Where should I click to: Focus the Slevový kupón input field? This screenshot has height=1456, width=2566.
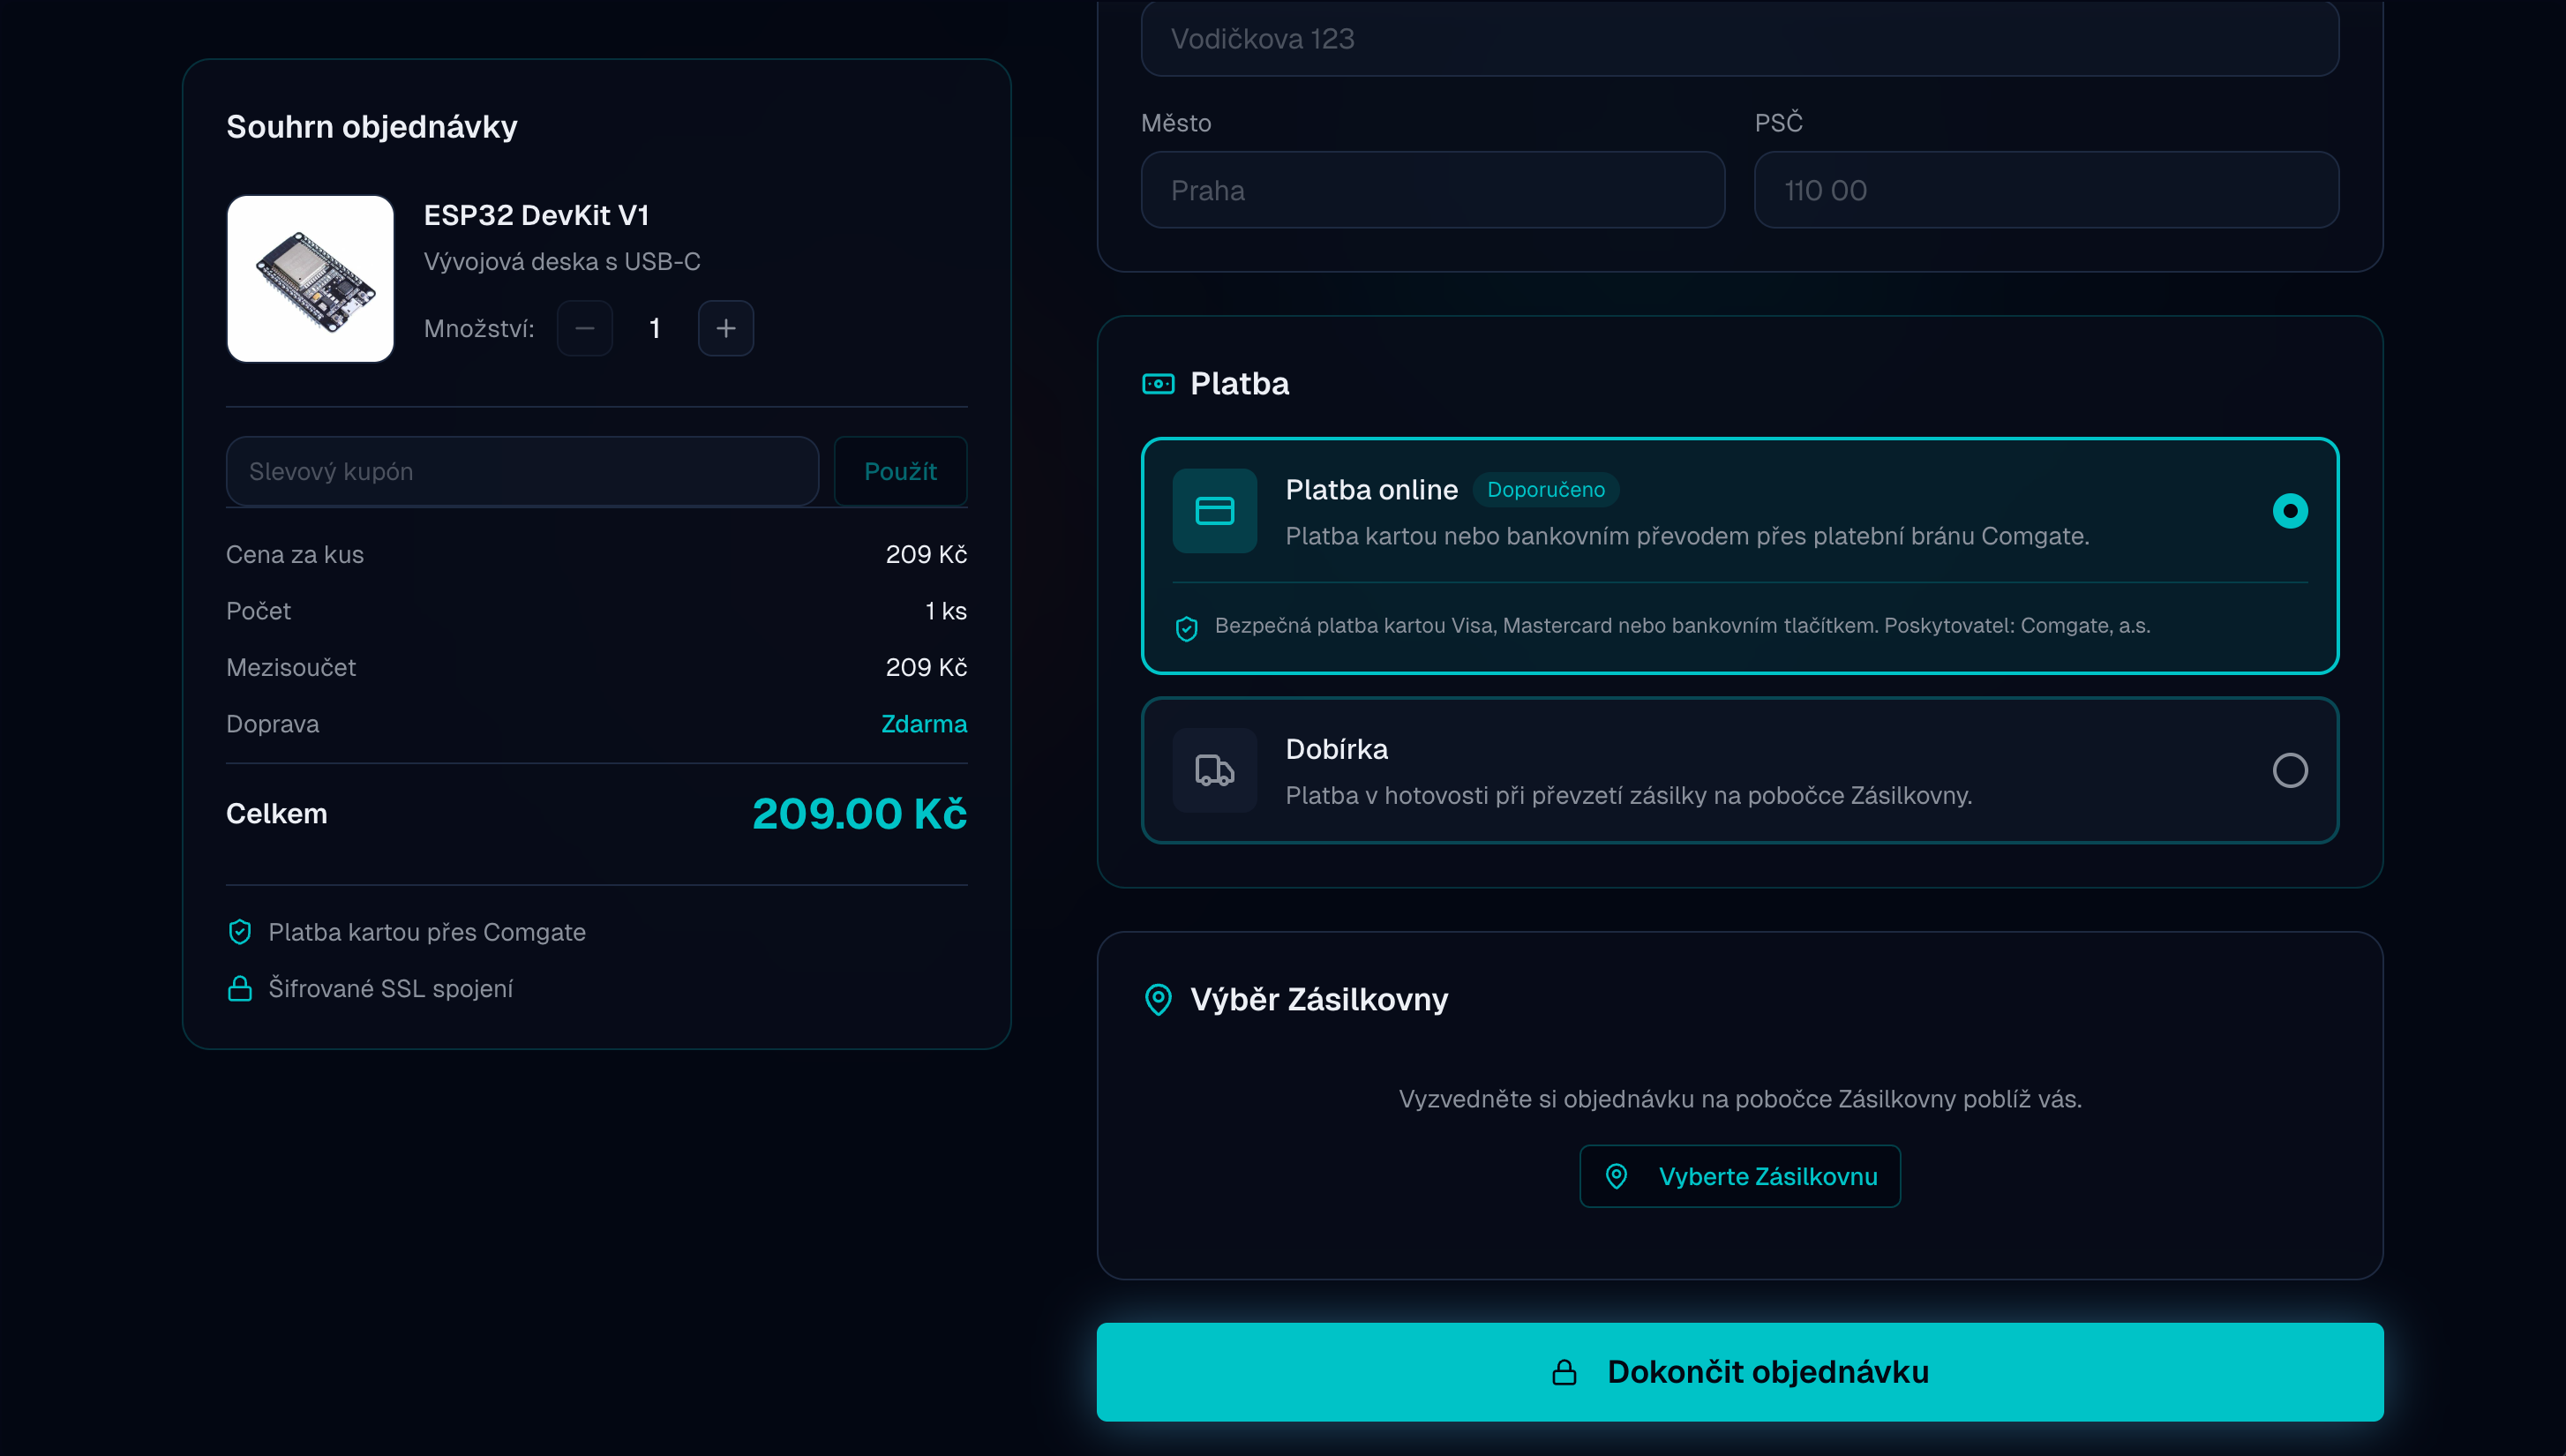522,471
